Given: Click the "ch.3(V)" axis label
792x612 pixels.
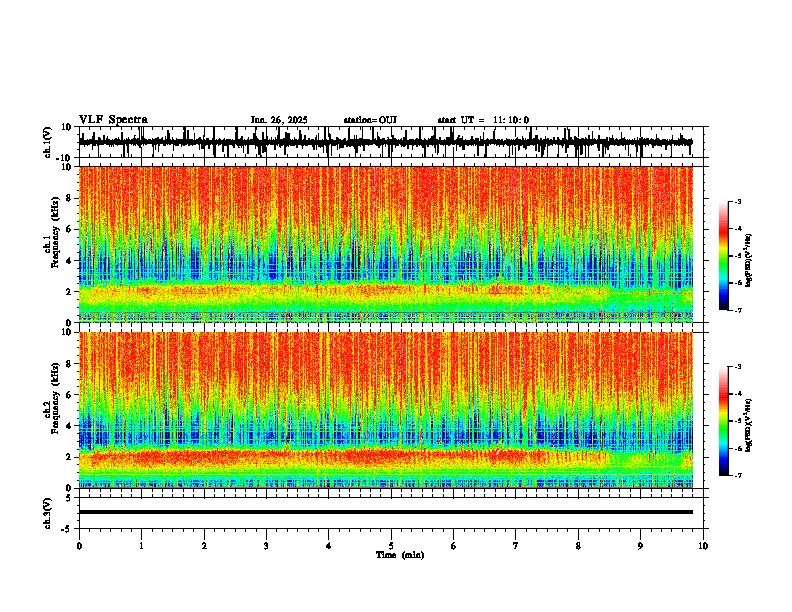Looking at the screenshot, I should [48, 513].
